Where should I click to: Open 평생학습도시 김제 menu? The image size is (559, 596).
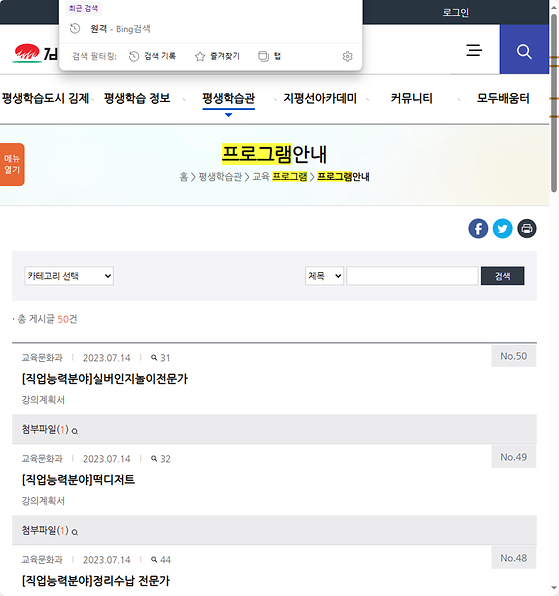click(x=45, y=98)
